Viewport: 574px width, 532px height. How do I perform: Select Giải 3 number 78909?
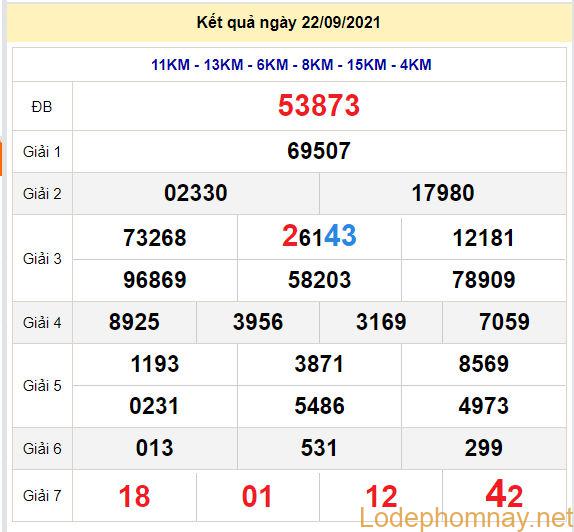tap(484, 280)
